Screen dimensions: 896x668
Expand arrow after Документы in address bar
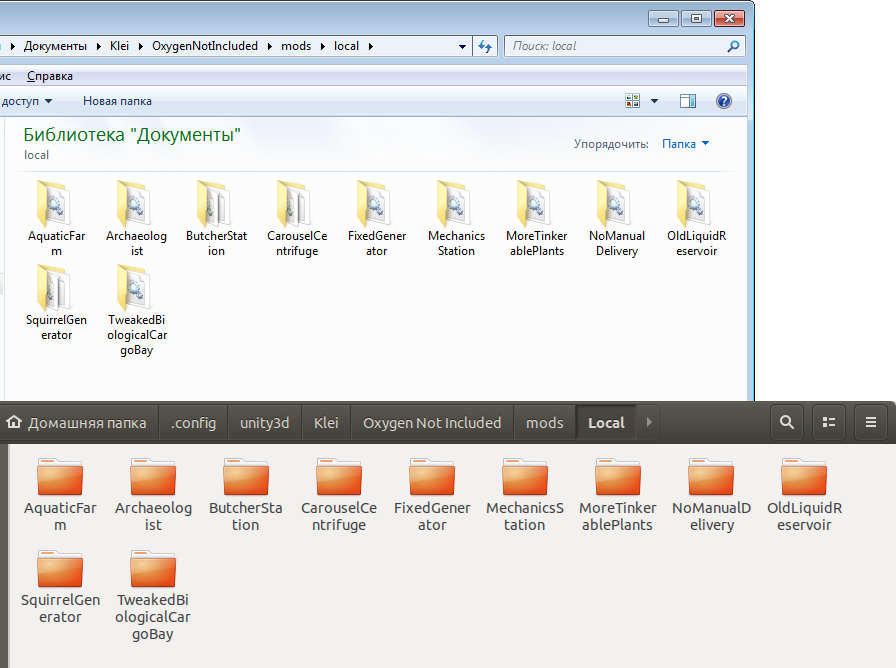pyautogui.click(x=98, y=46)
